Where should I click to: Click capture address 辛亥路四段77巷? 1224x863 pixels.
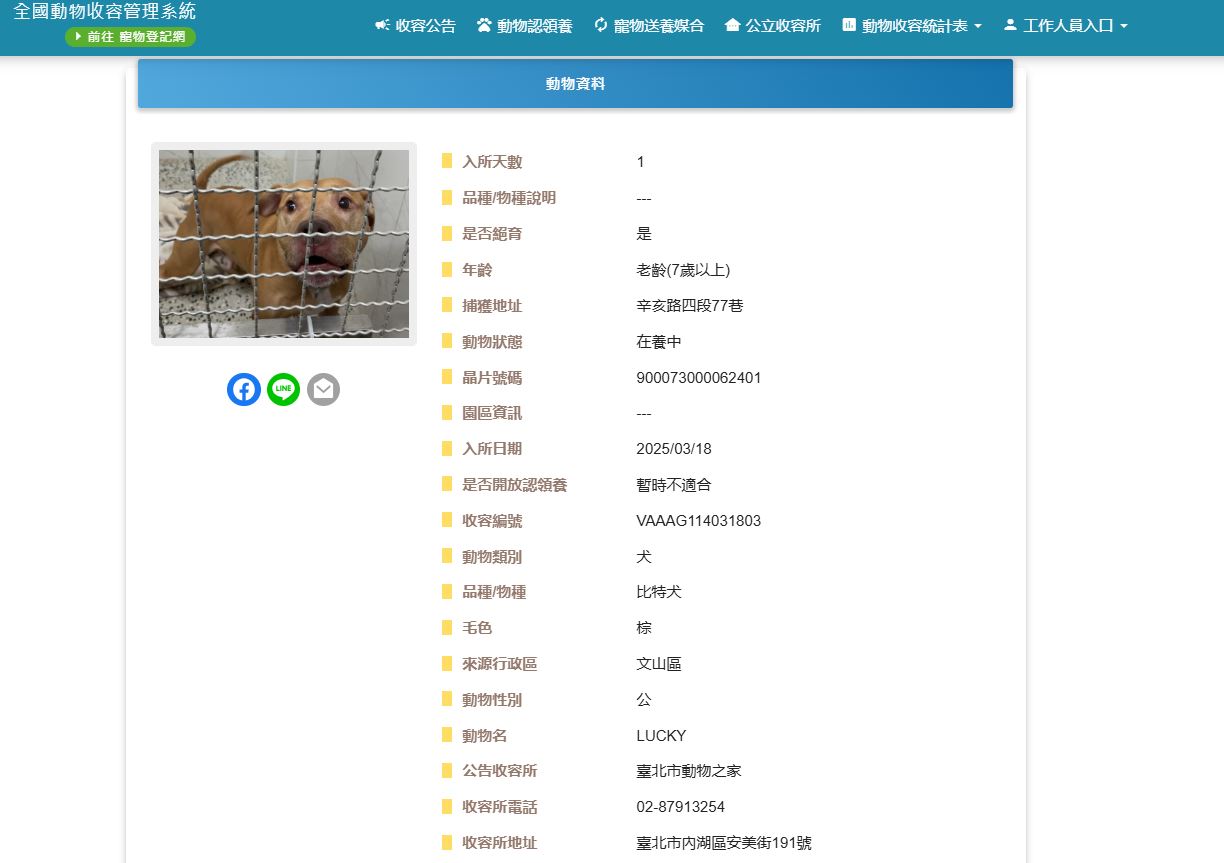point(690,306)
